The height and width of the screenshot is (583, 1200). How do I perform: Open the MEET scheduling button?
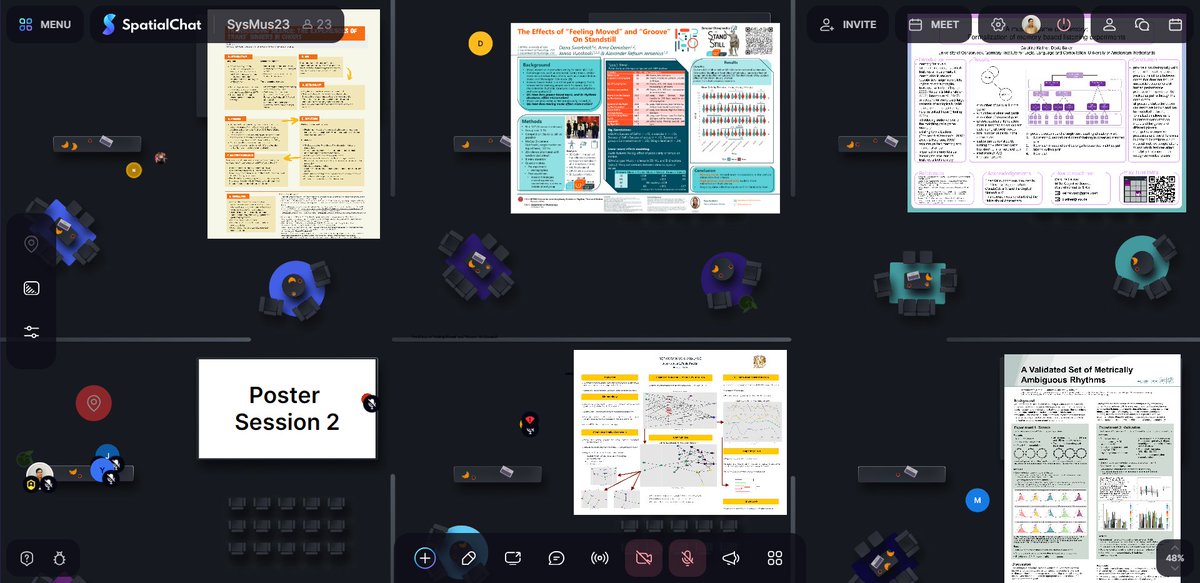[x=934, y=24]
